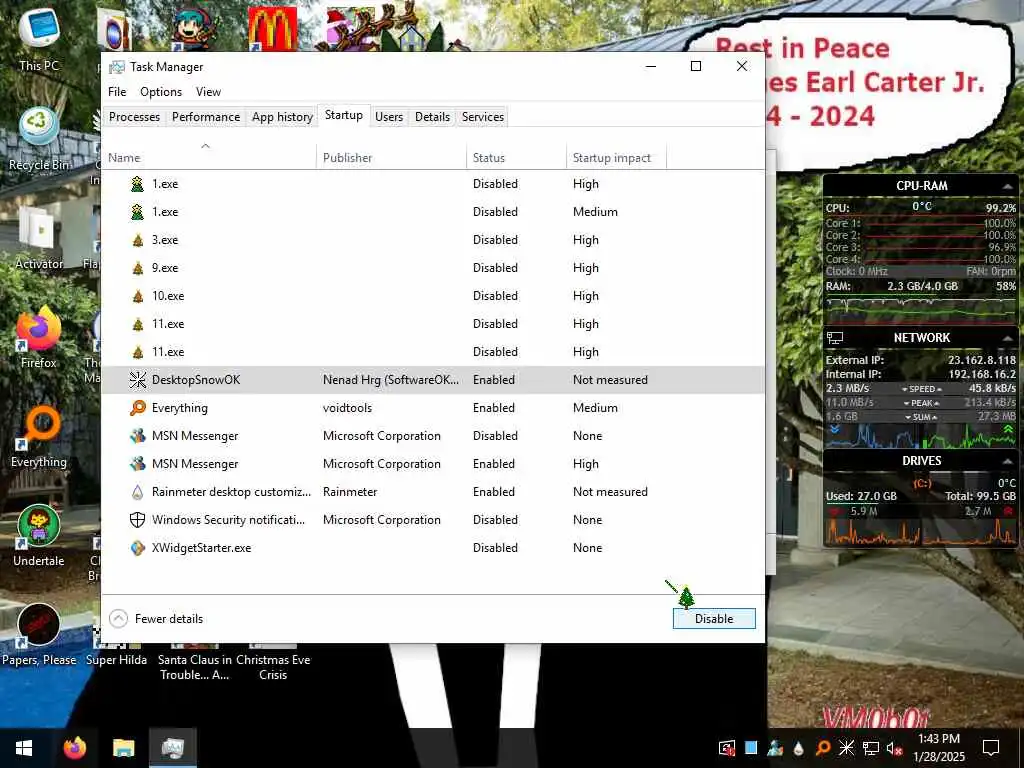Click the Rainmeter droplet icon in startup list

coord(137,492)
